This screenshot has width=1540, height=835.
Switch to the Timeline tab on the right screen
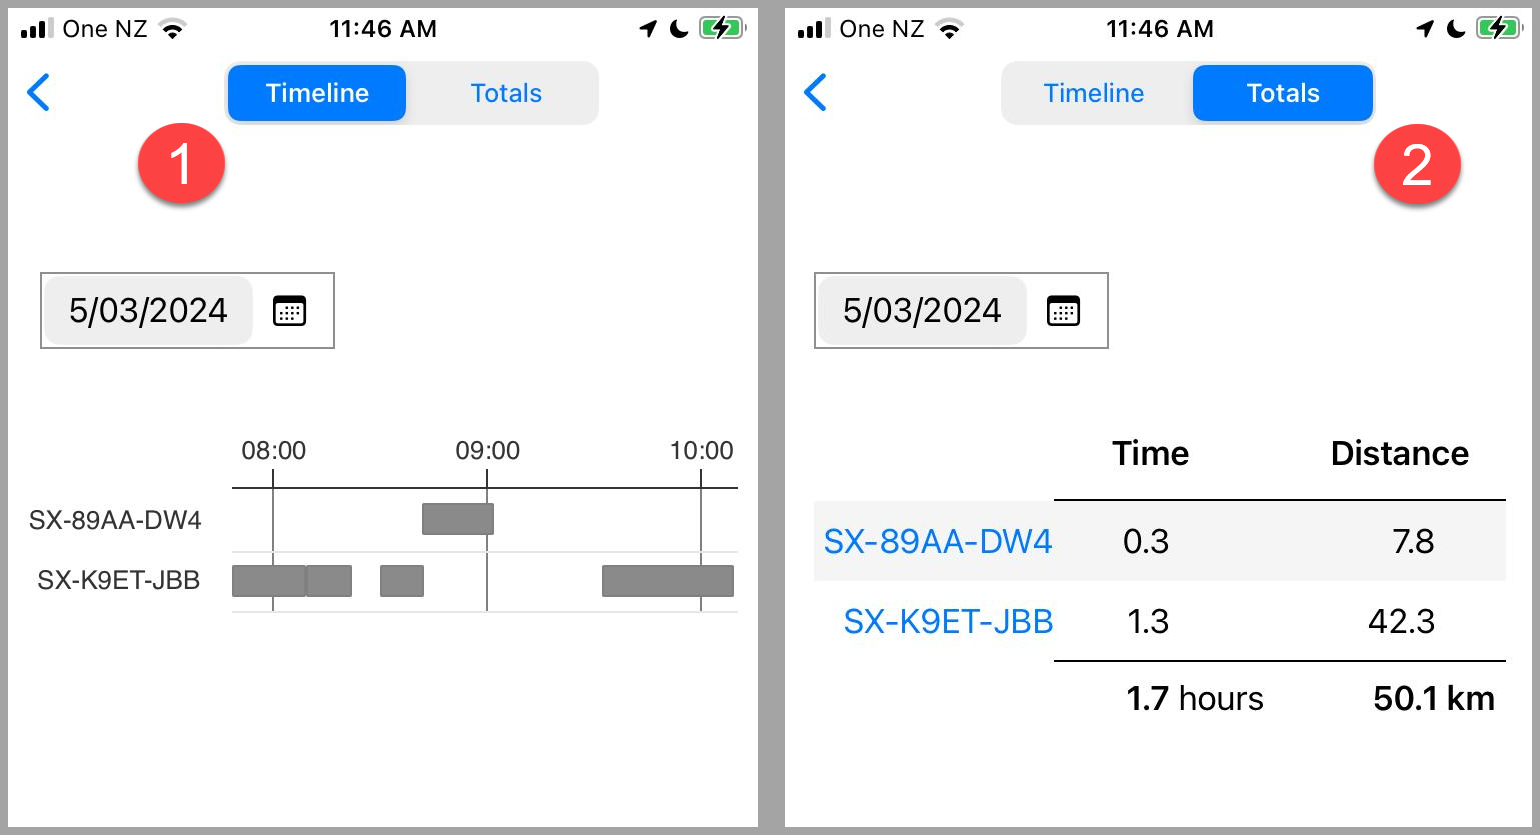click(x=1094, y=93)
